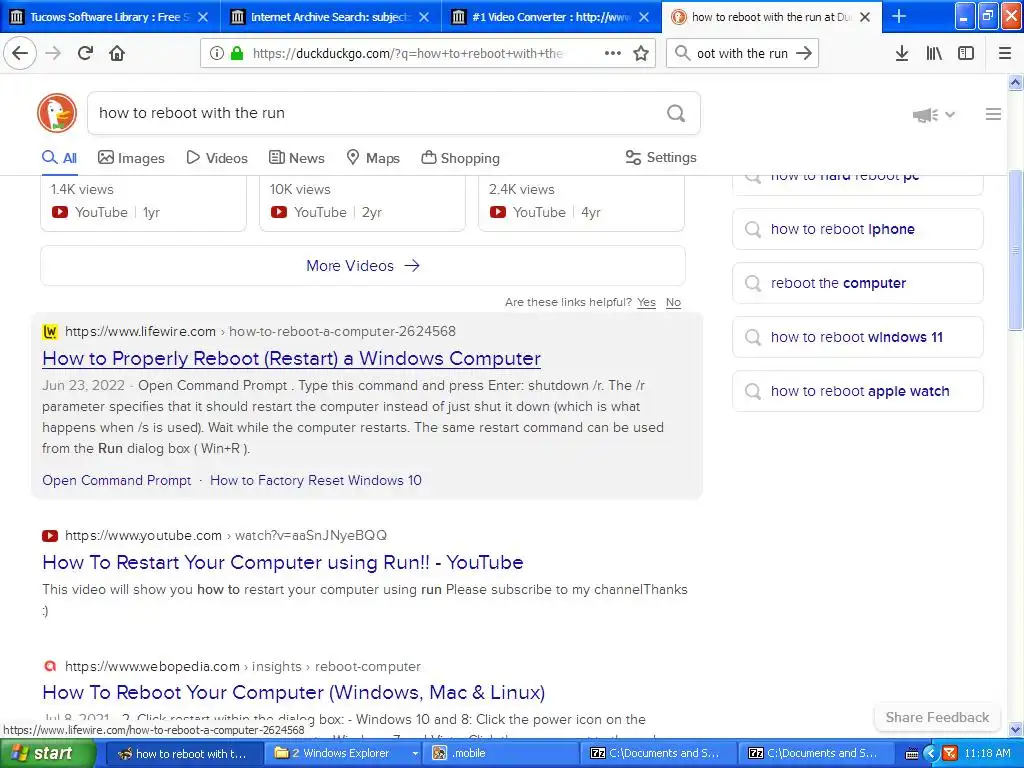
Task: Click the toolbar search text field
Action: click(743, 53)
